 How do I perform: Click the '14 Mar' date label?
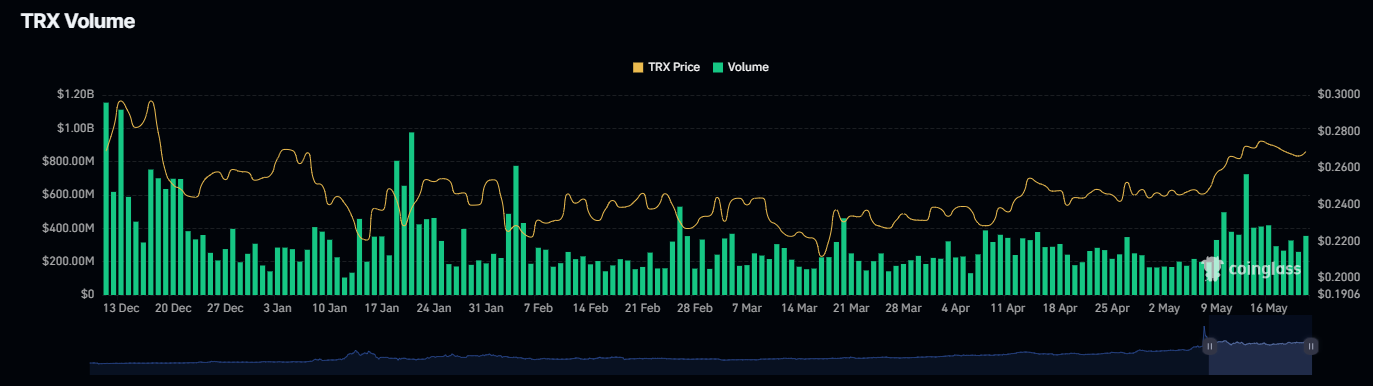coord(798,309)
